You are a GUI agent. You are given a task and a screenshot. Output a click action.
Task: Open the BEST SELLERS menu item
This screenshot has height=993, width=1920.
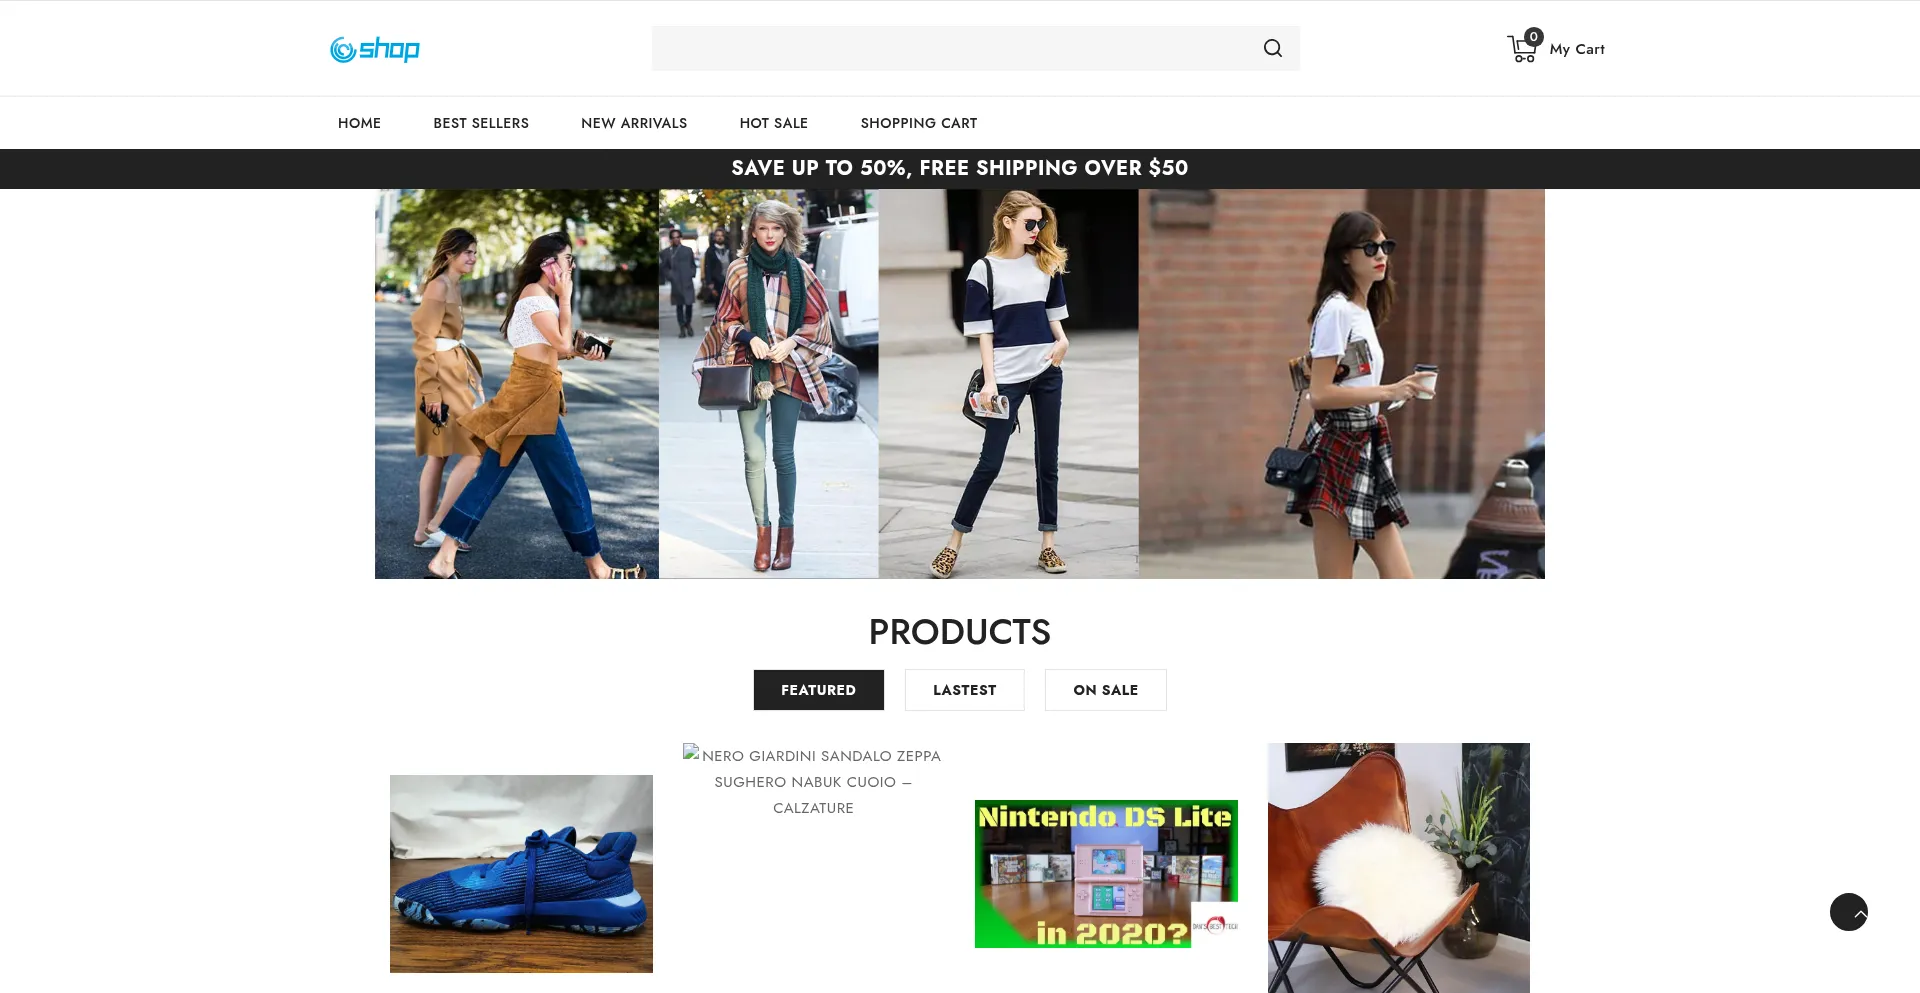click(x=481, y=123)
